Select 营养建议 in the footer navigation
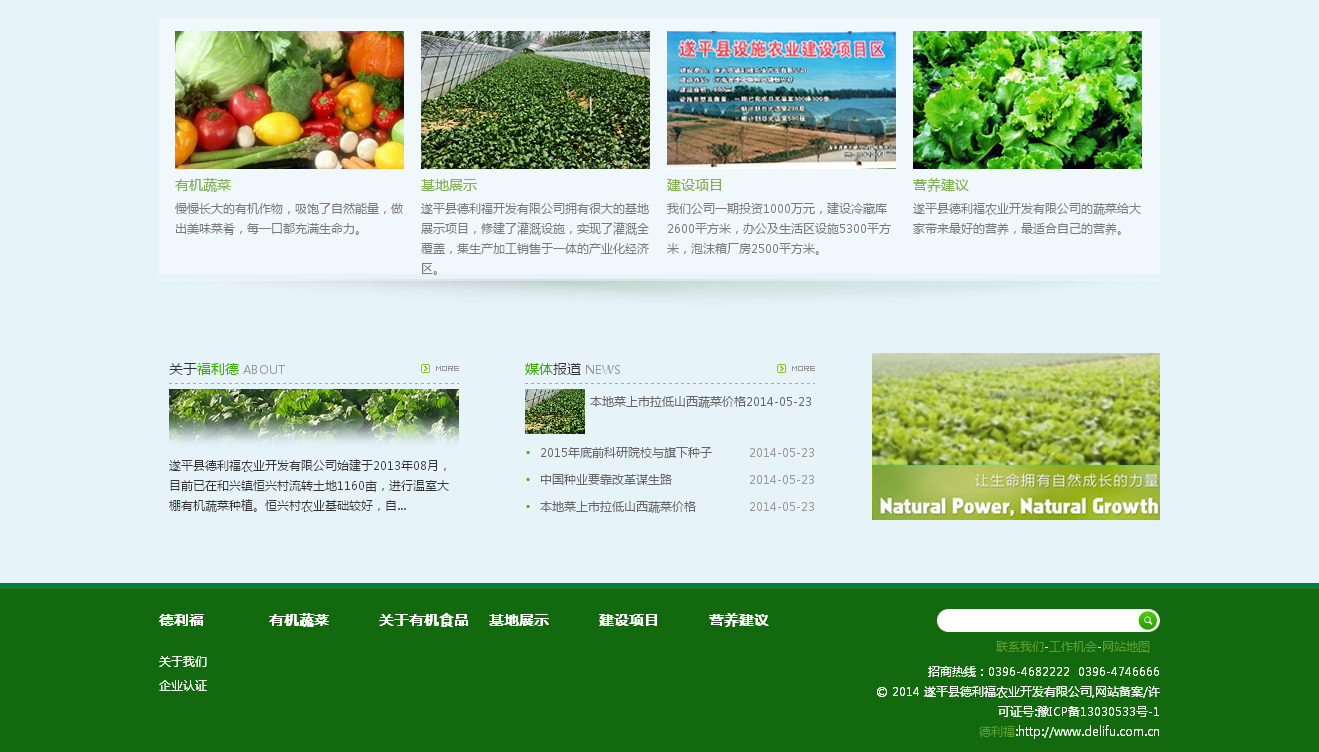The height and width of the screenshot is (752, 1319). point(738,620)
